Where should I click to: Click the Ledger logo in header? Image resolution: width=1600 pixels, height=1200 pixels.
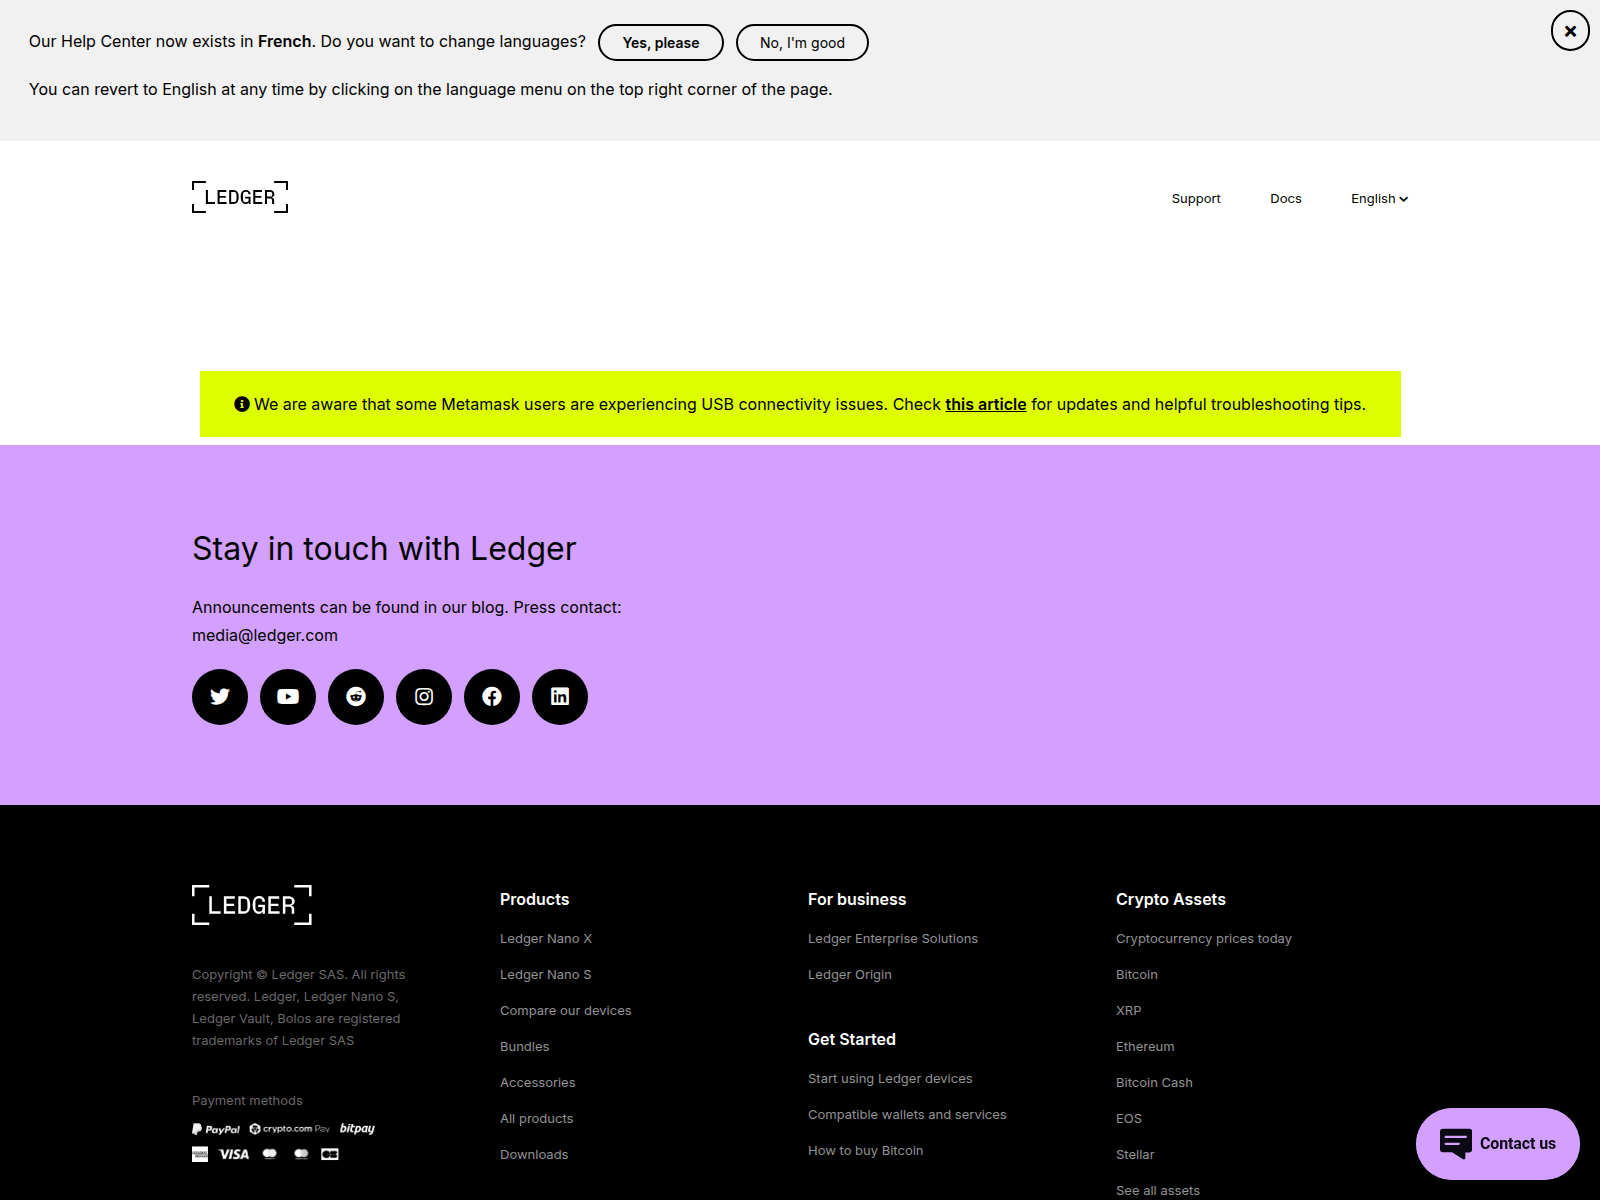point(240,197)
